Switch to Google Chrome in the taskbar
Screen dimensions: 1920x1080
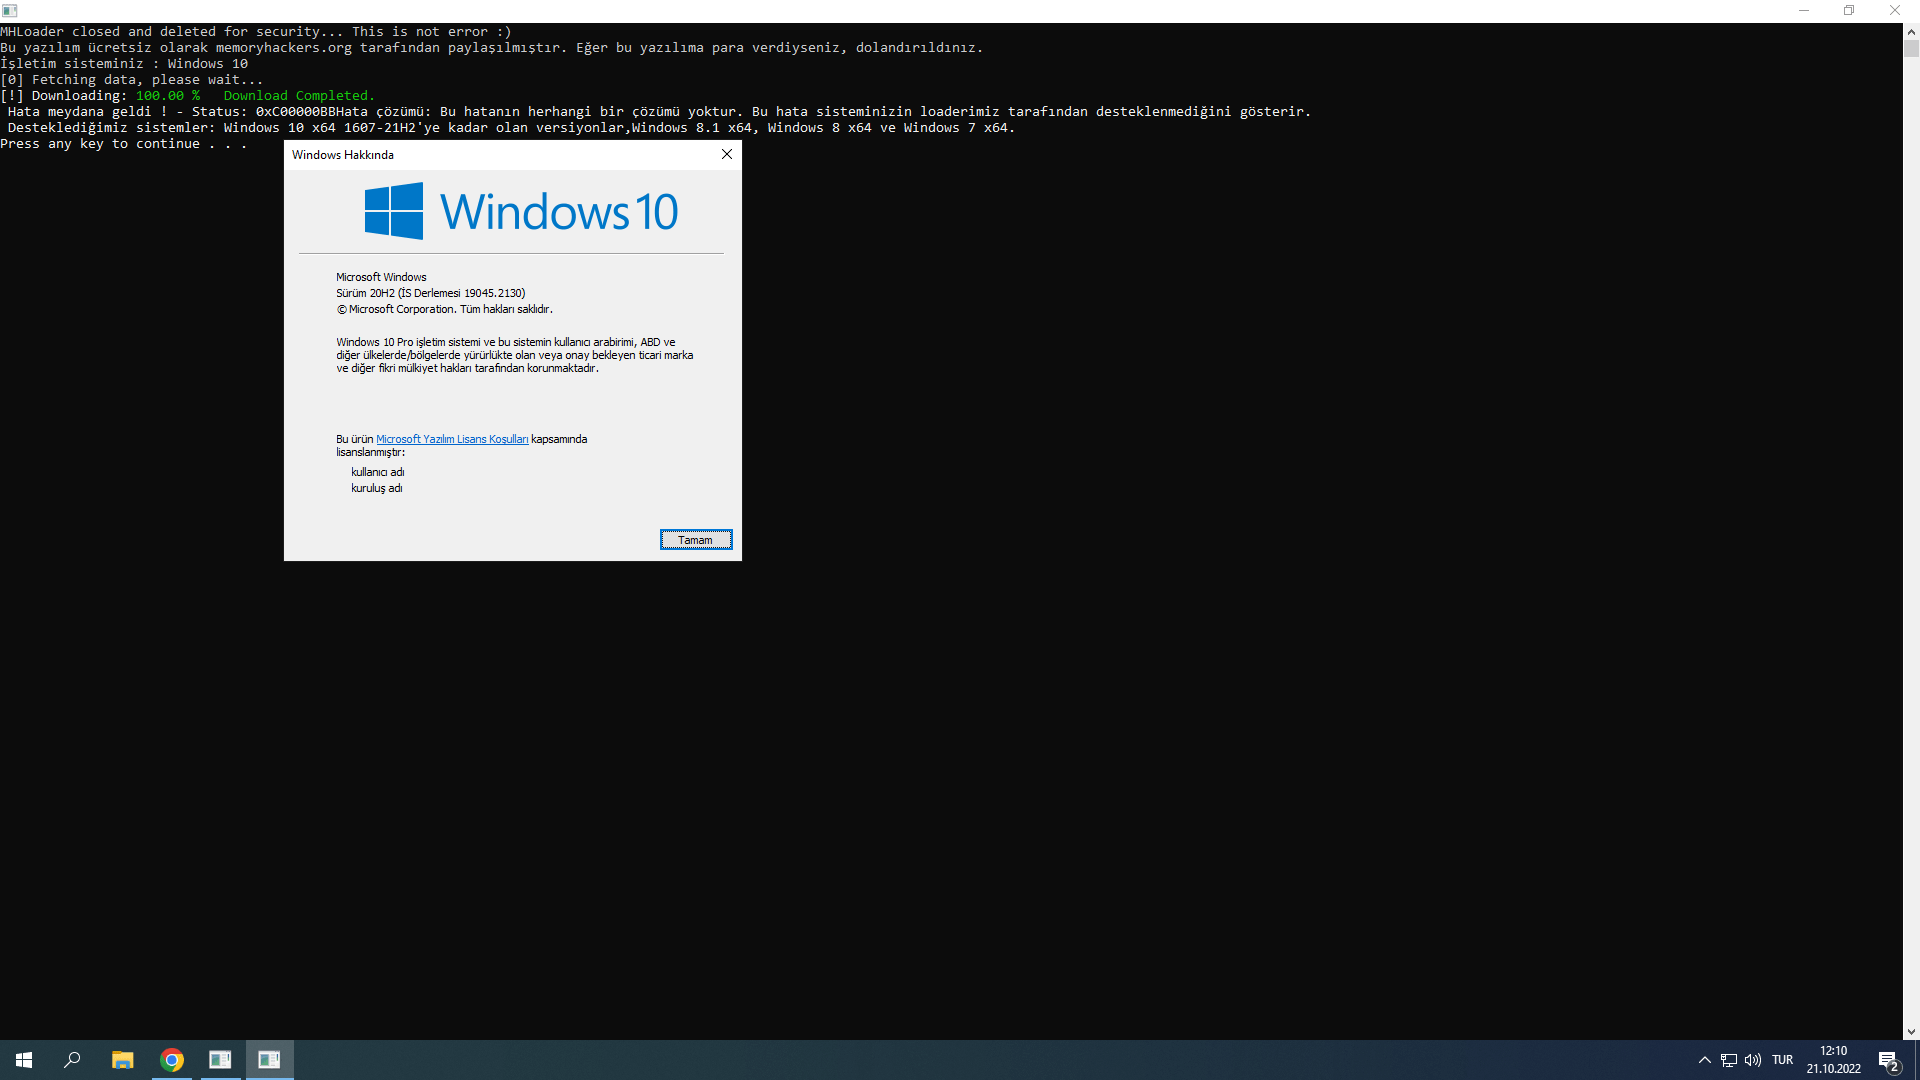coord(172,1060)
